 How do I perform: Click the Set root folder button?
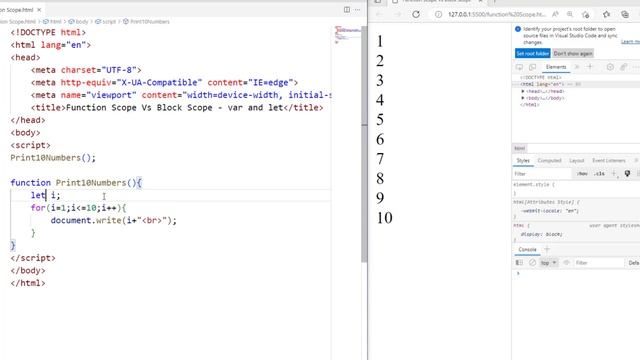pos(533,53)
